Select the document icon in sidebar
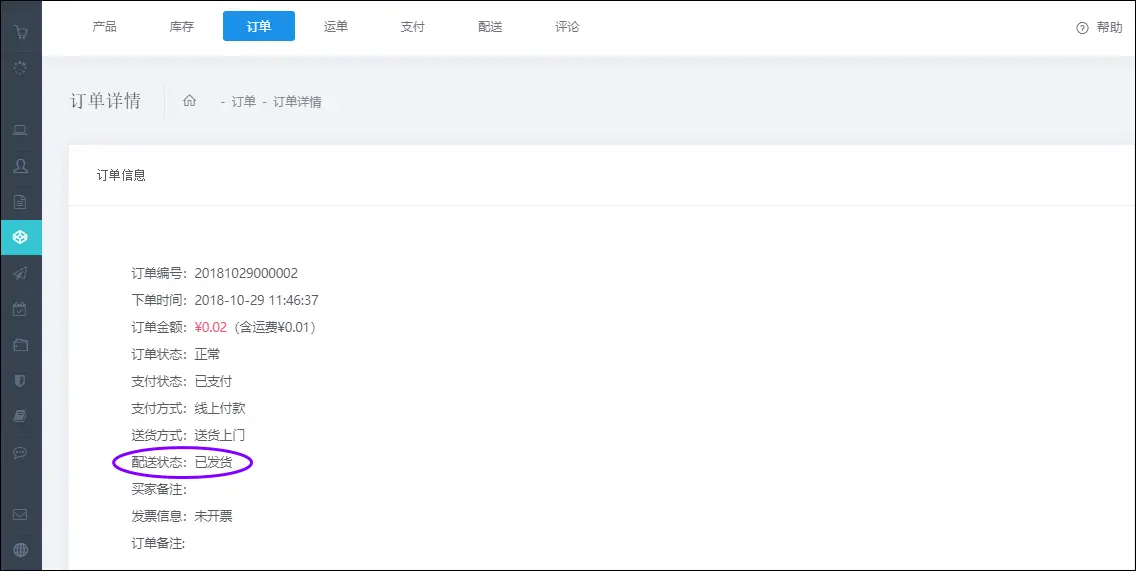 click(20, 202)
